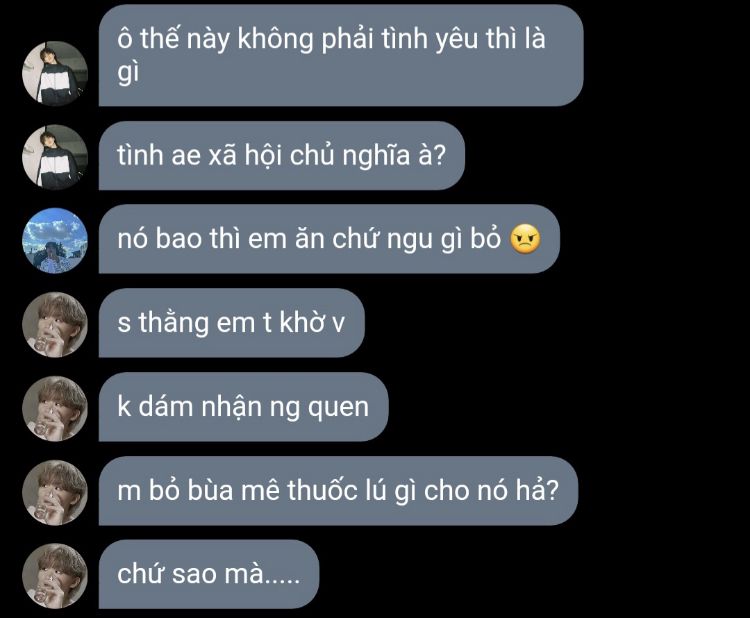The width and height of the screenshot is (750, 618).
Task: Tap avatar beside 's thằng em t khờ v'
Action: (x=55, y=325)
